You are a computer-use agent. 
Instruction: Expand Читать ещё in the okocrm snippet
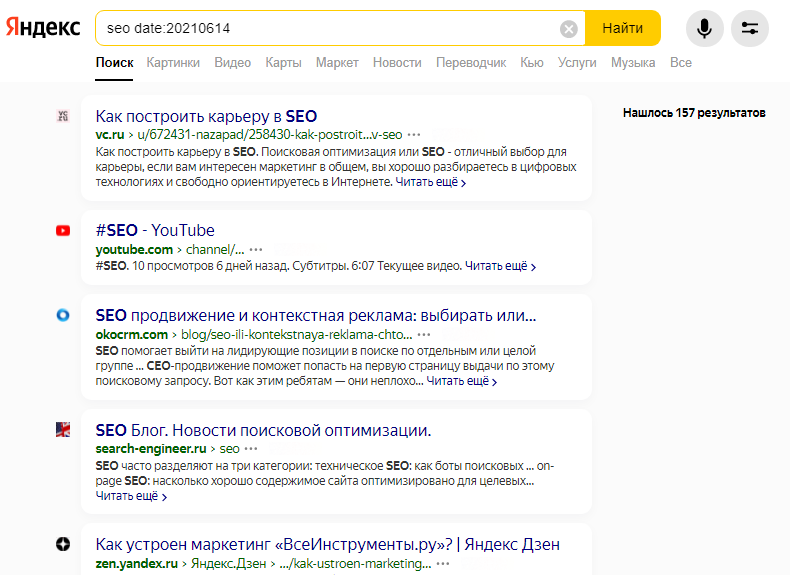(462, 381)
